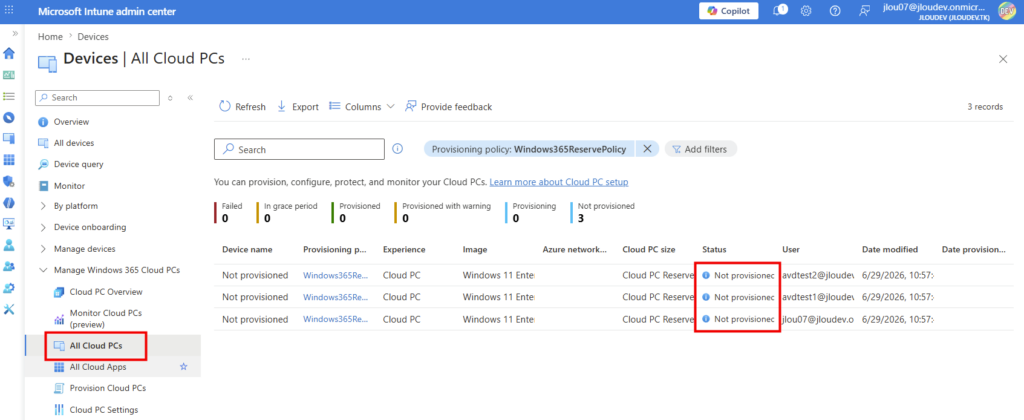Close the All Cloud PCs blade
Viewport: 1024px width, 420px height.
click(x=1003, y=59)
